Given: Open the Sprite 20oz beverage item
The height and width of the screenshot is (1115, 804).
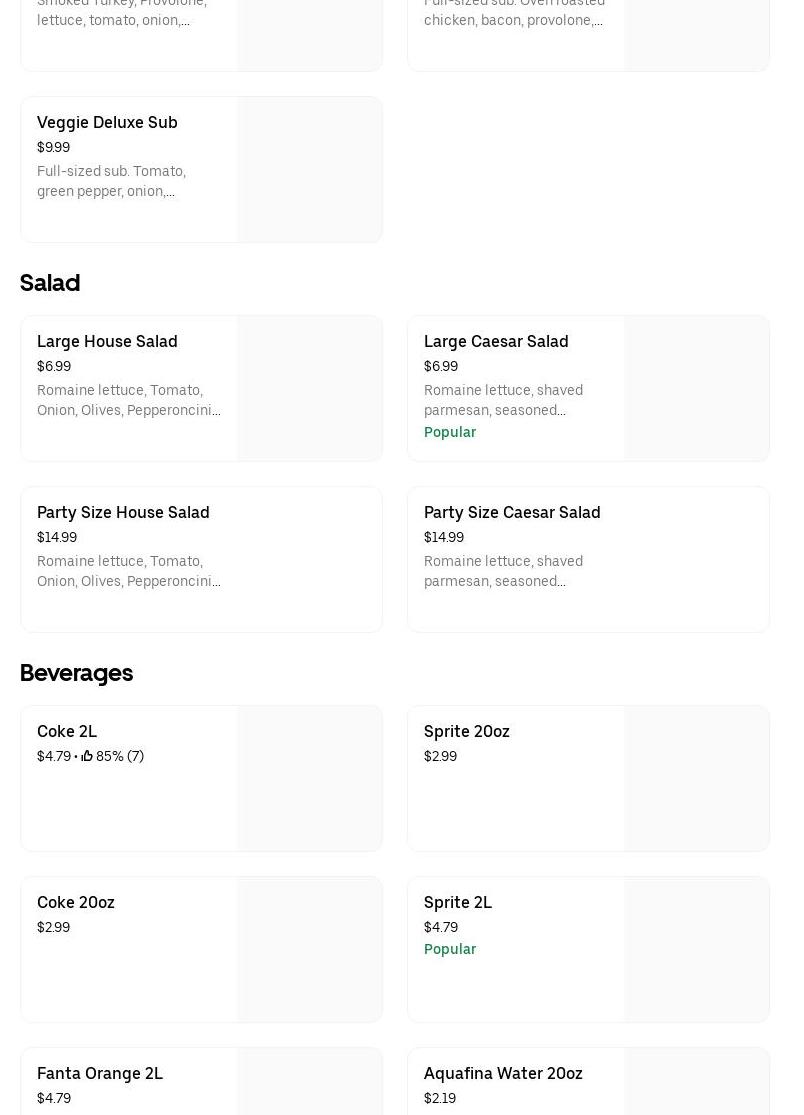Looking at the screenshot, I should [467, 731].
